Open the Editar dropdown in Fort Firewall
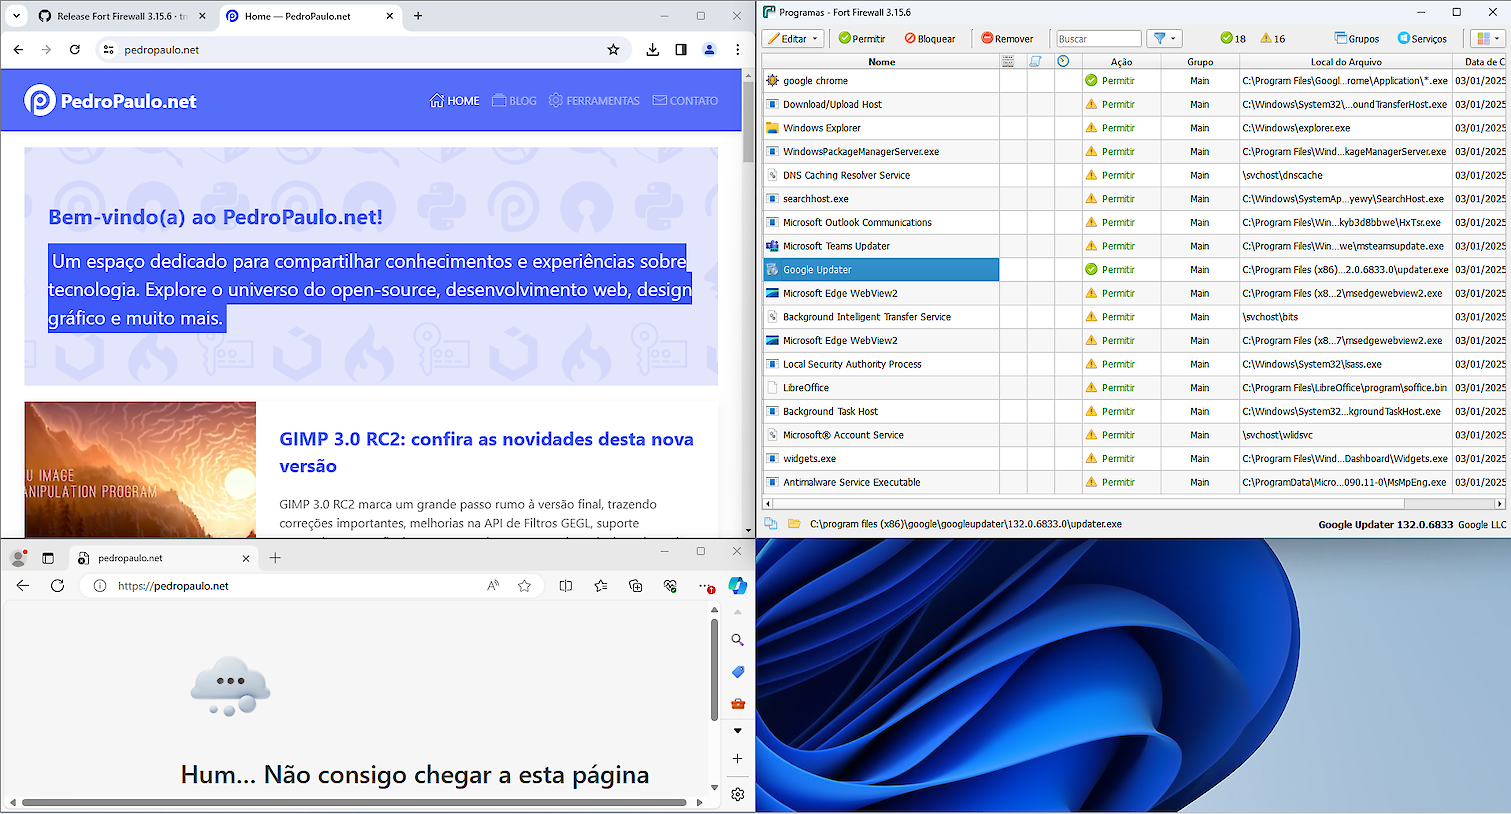This screenshot has height=814, width=1511. 792,39
